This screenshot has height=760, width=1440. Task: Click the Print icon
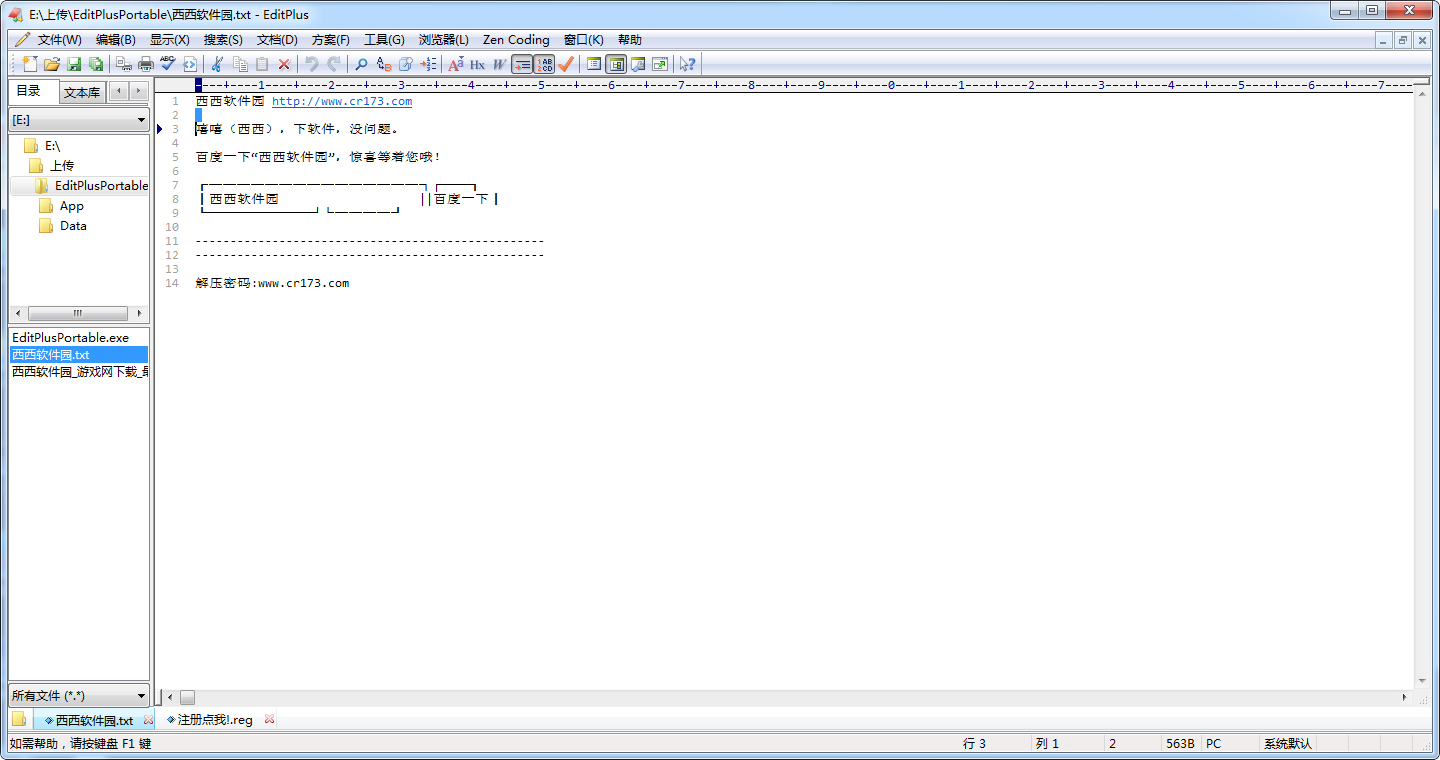146,64
